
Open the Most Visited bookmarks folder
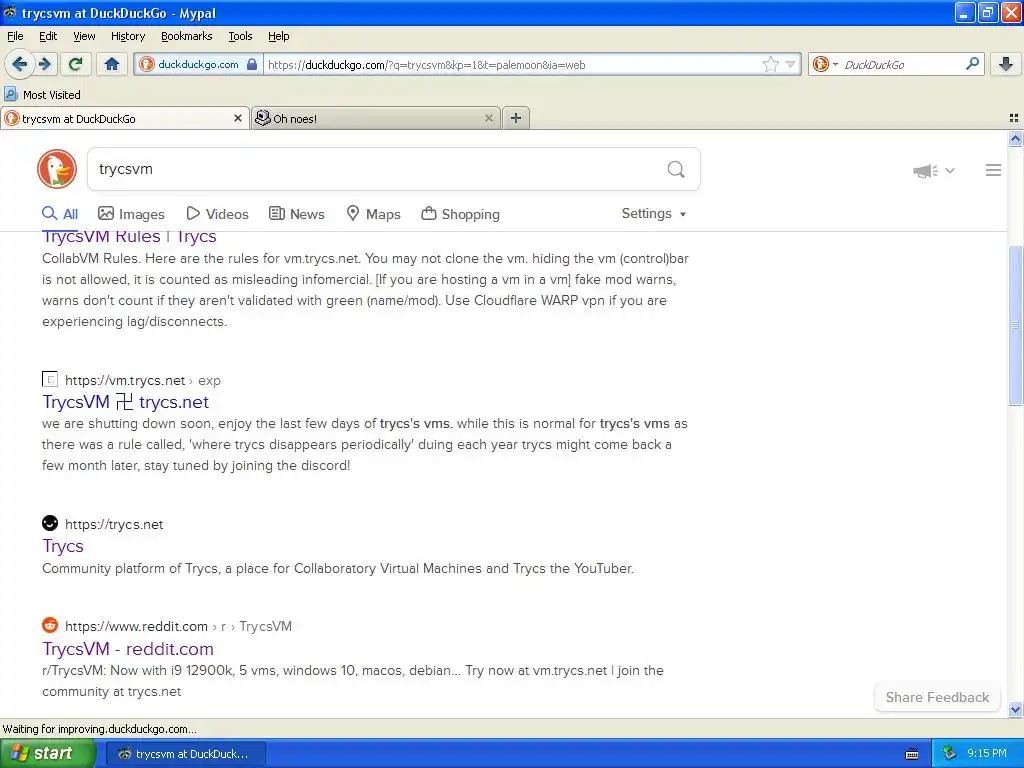pos(43,95)
